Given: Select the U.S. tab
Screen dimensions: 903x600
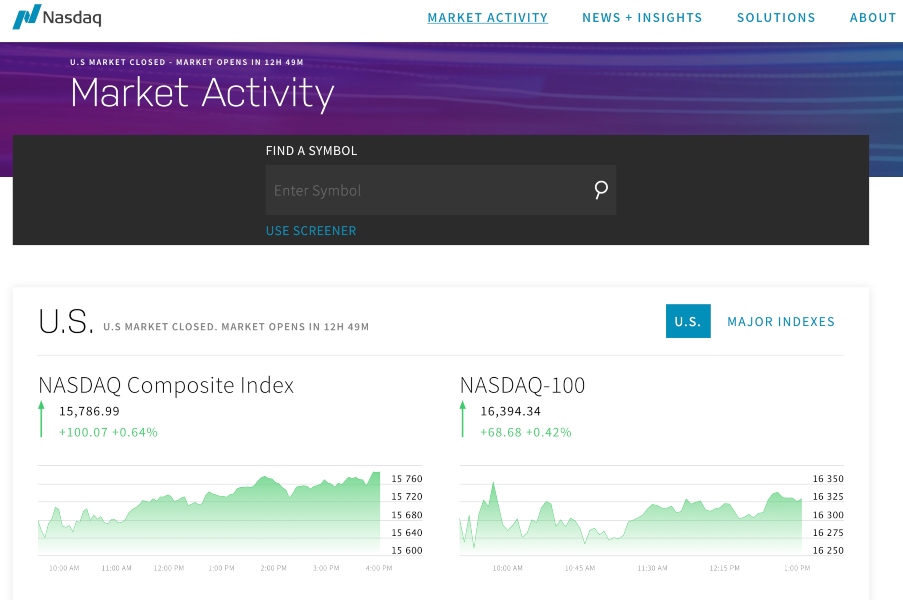Looking at the screenshot, I should (688, 321).
